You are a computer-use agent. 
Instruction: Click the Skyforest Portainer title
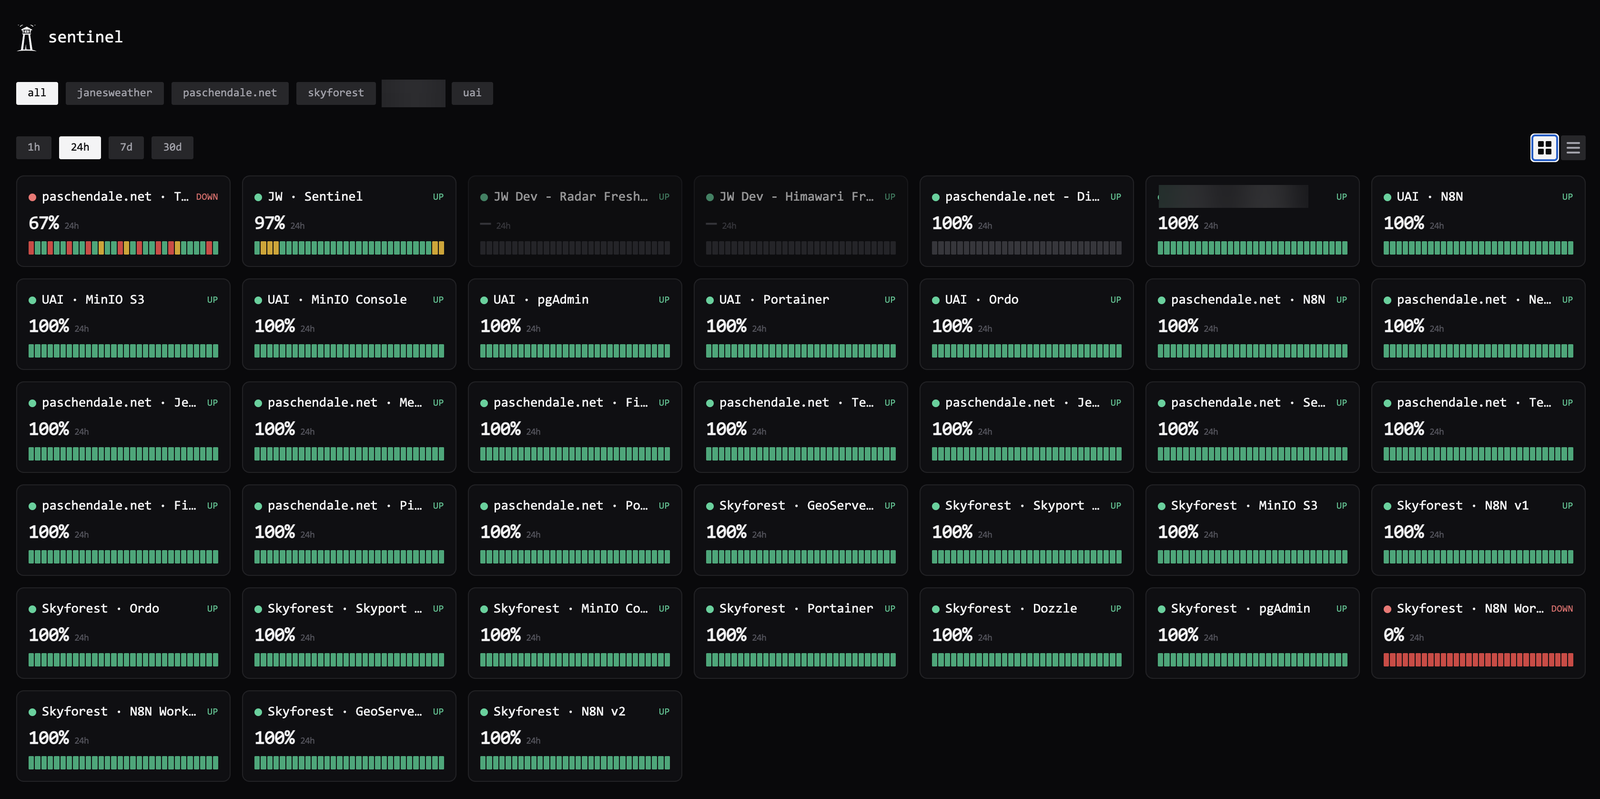[796, 608]
